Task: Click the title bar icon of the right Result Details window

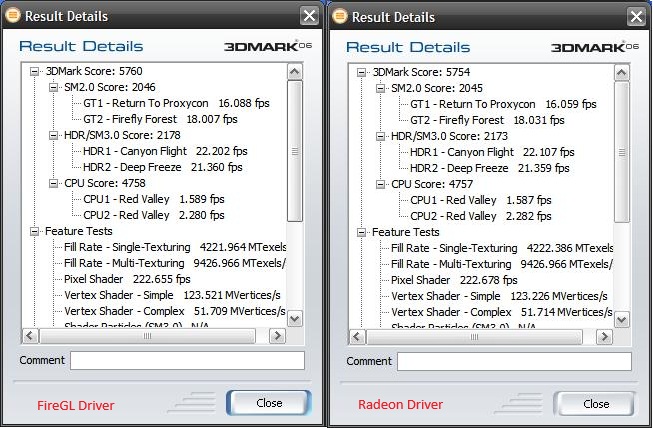Action: (x=339, y=16)
